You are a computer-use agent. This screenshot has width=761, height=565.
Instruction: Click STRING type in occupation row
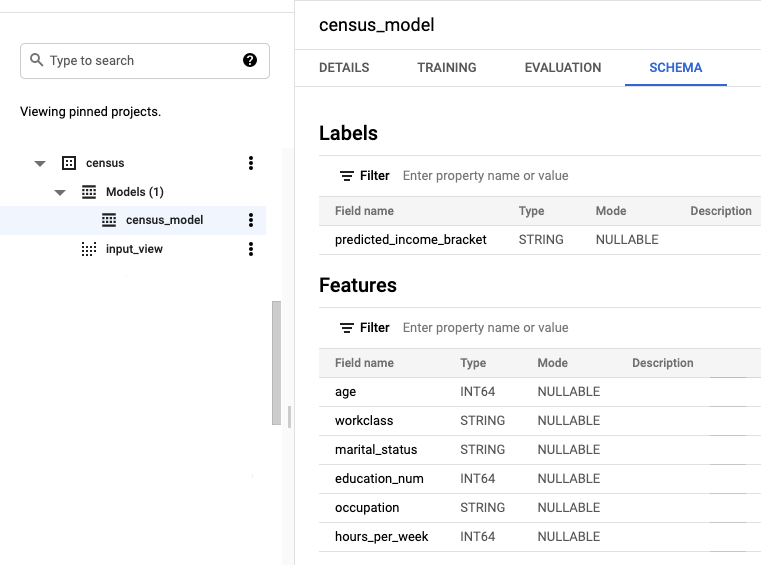[x=482, y=508]
